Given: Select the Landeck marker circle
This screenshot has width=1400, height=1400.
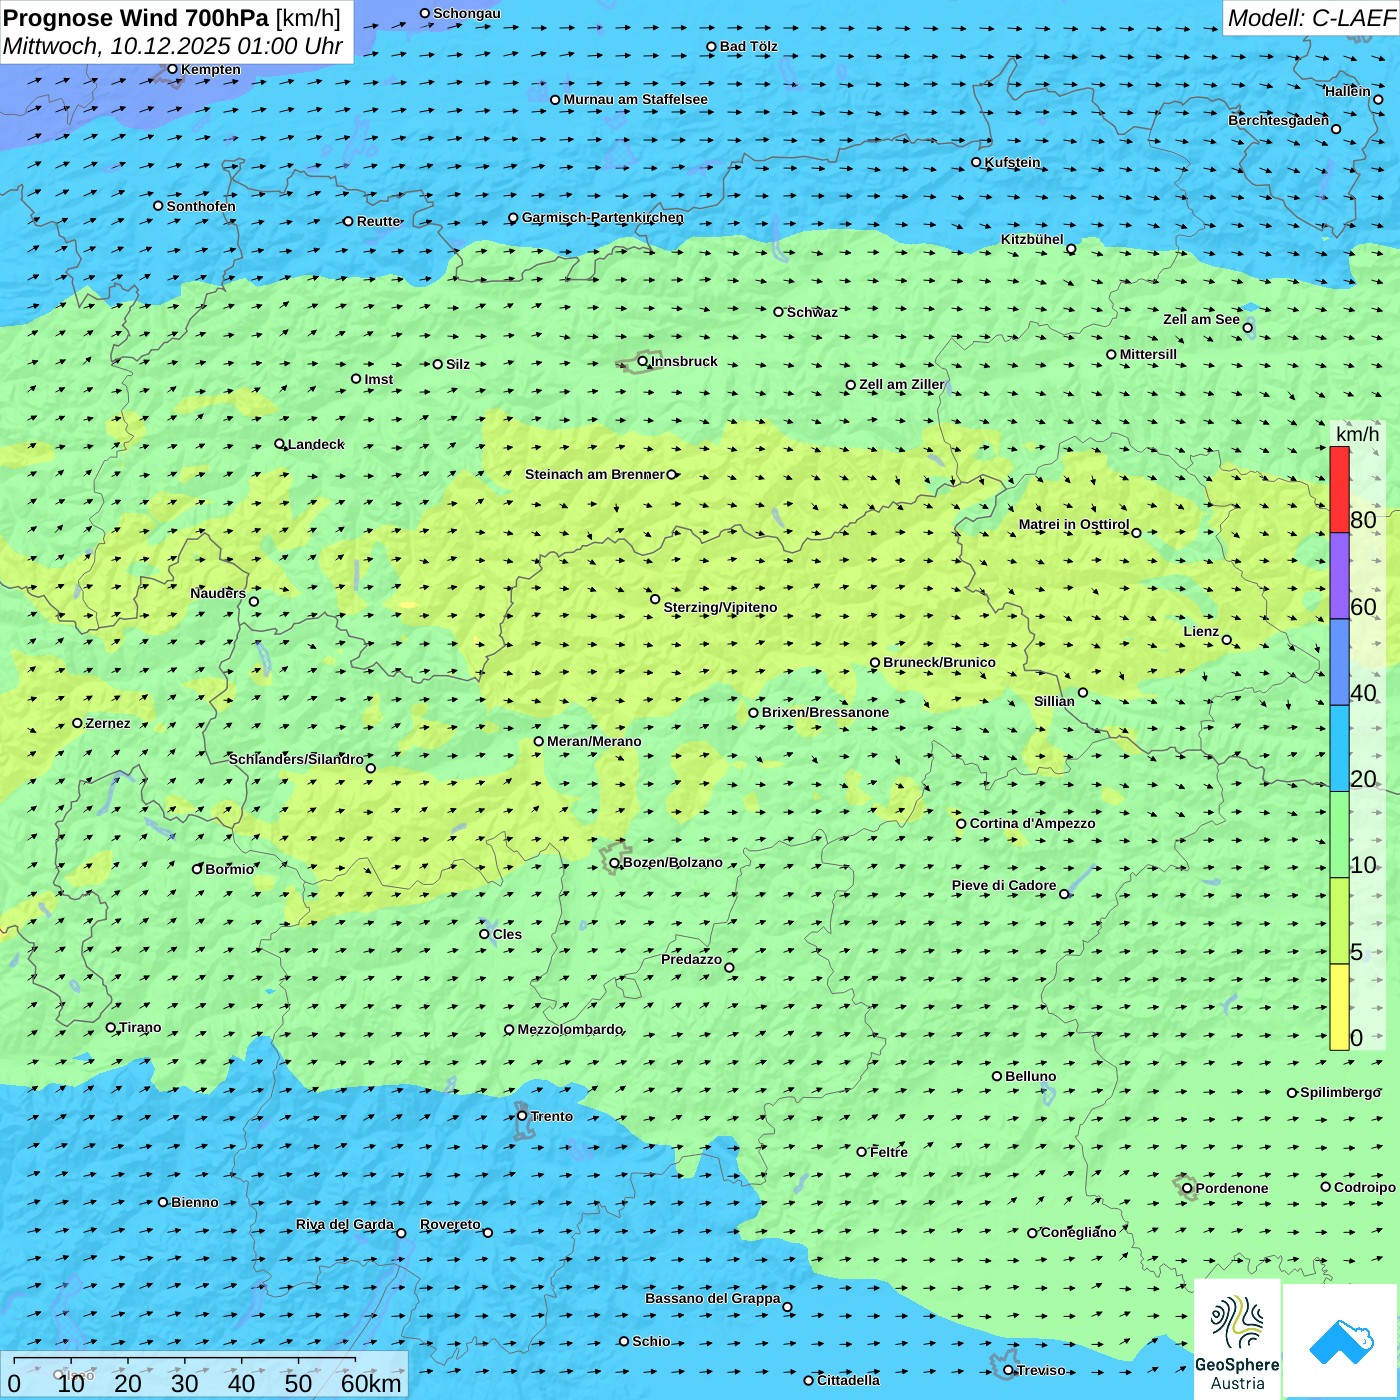Looking at the screenshot, I should tap(280, 444).
